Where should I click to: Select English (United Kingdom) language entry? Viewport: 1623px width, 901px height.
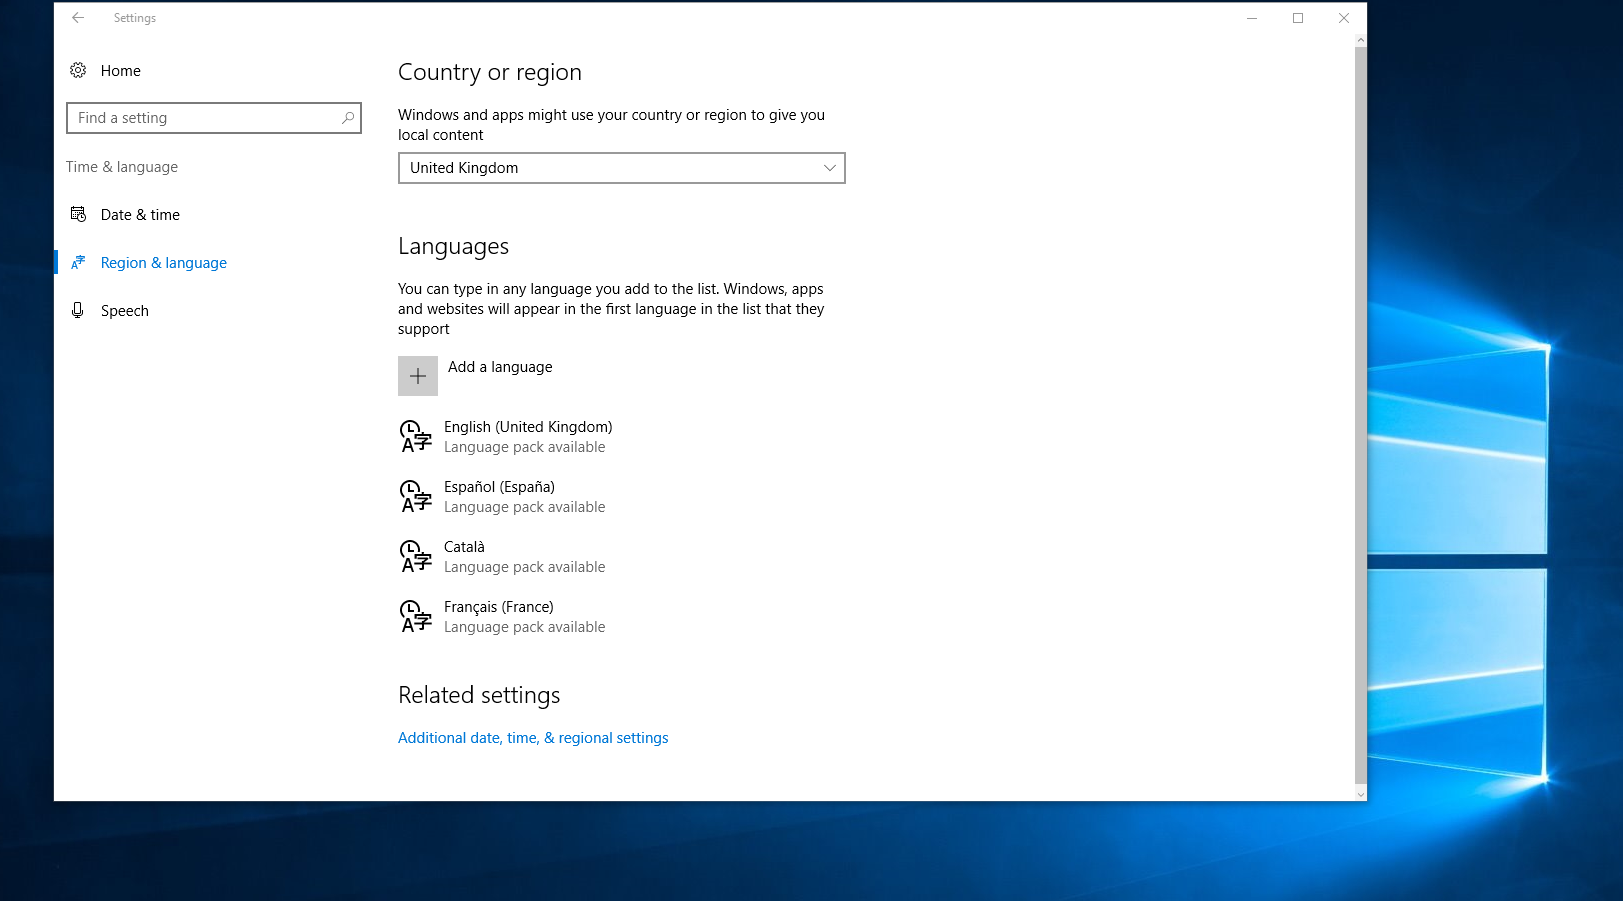(622, 436)
